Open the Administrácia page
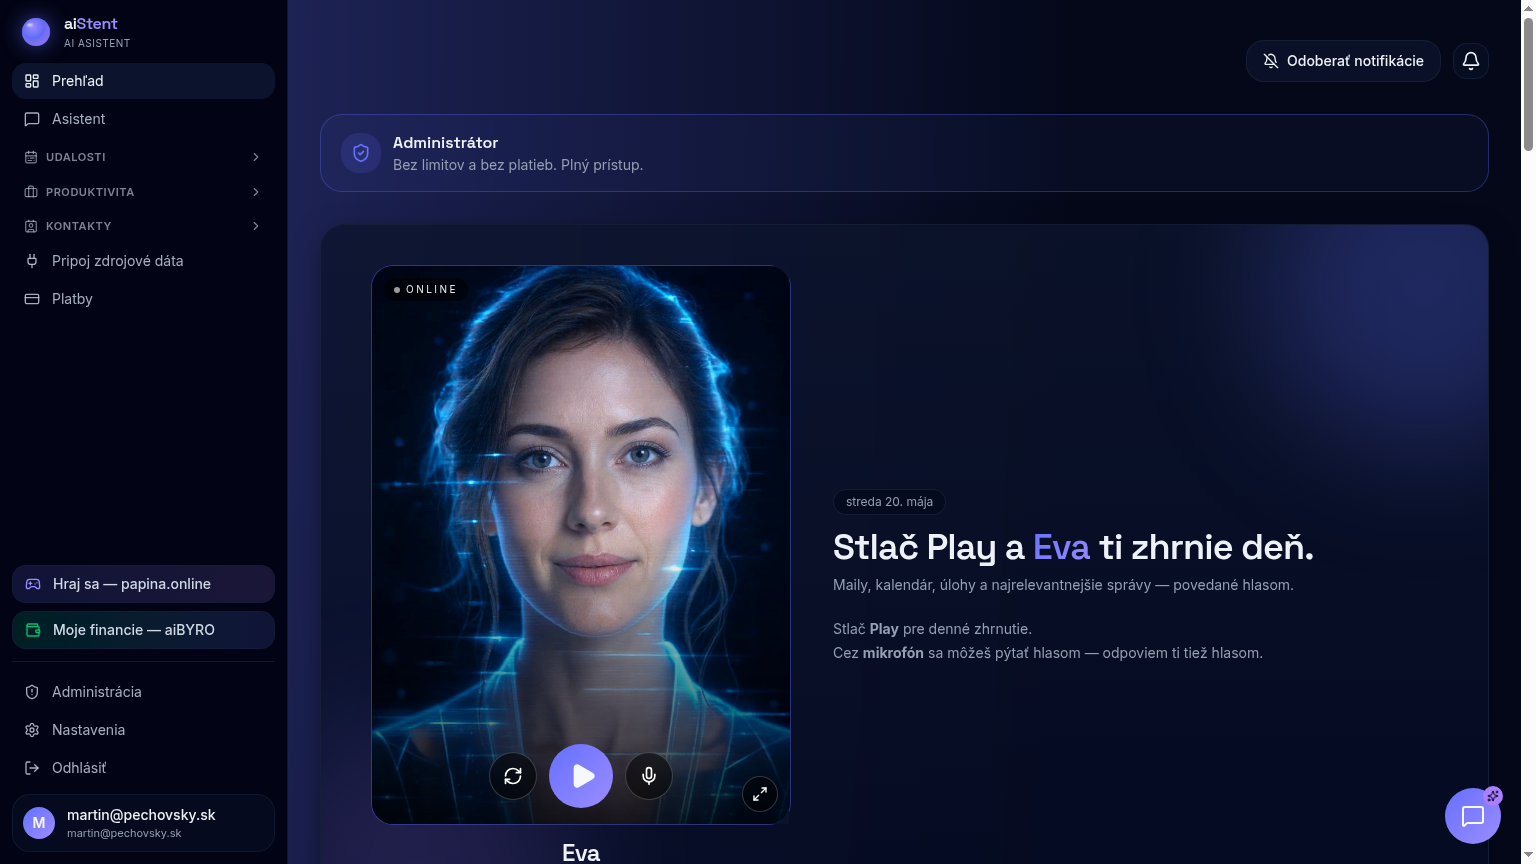Screen dimensions: 1536x864 pos(143,692)
